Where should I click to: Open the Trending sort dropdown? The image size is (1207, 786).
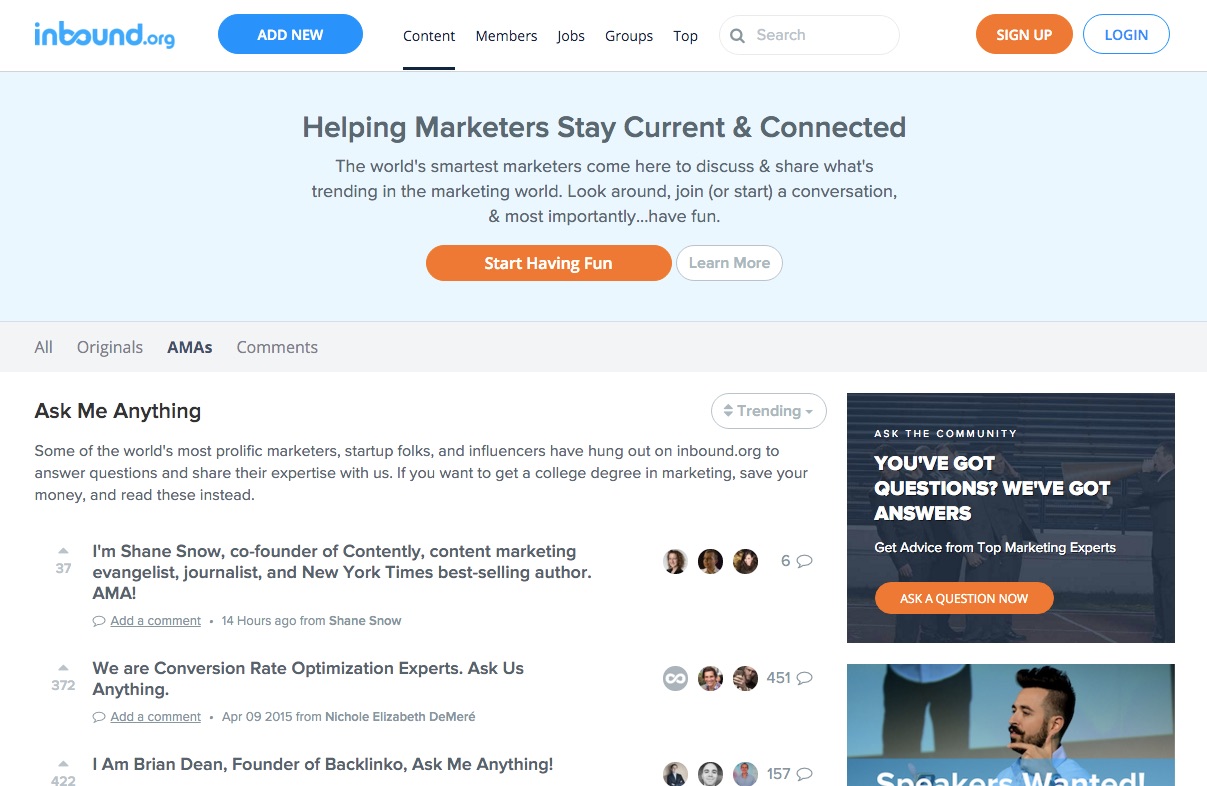(768, 411)
